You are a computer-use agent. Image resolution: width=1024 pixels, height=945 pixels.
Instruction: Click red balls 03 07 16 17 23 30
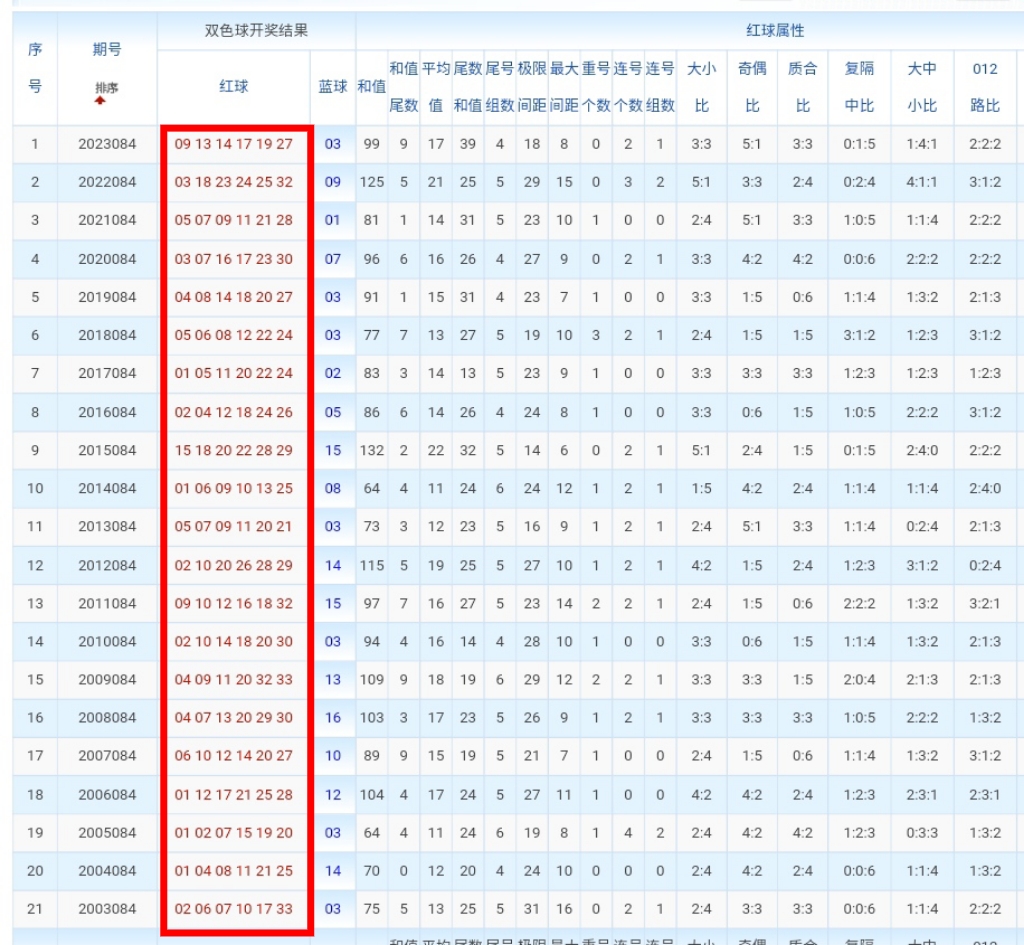point(234,259)
